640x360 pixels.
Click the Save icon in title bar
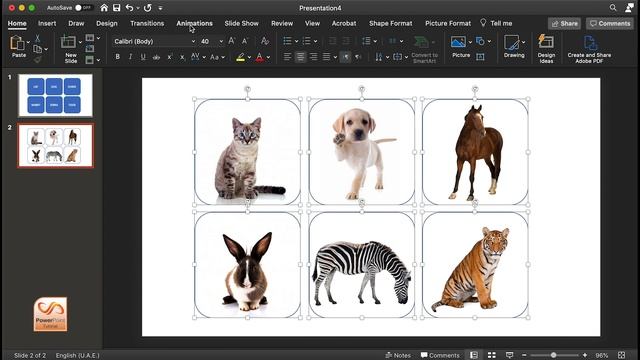click(116, 8)
